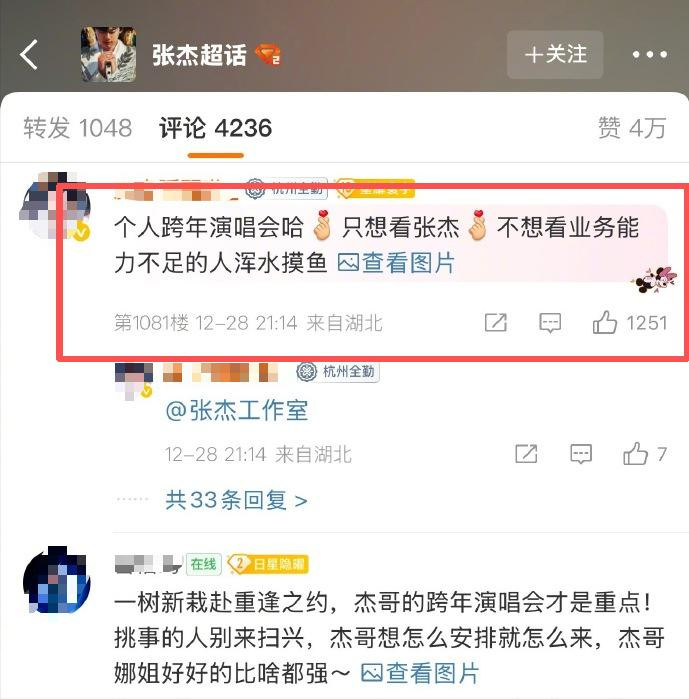Viewport: 689px width, 699px height.
Task: Open 查看图片 in the first comment
Action: point(396,263)
